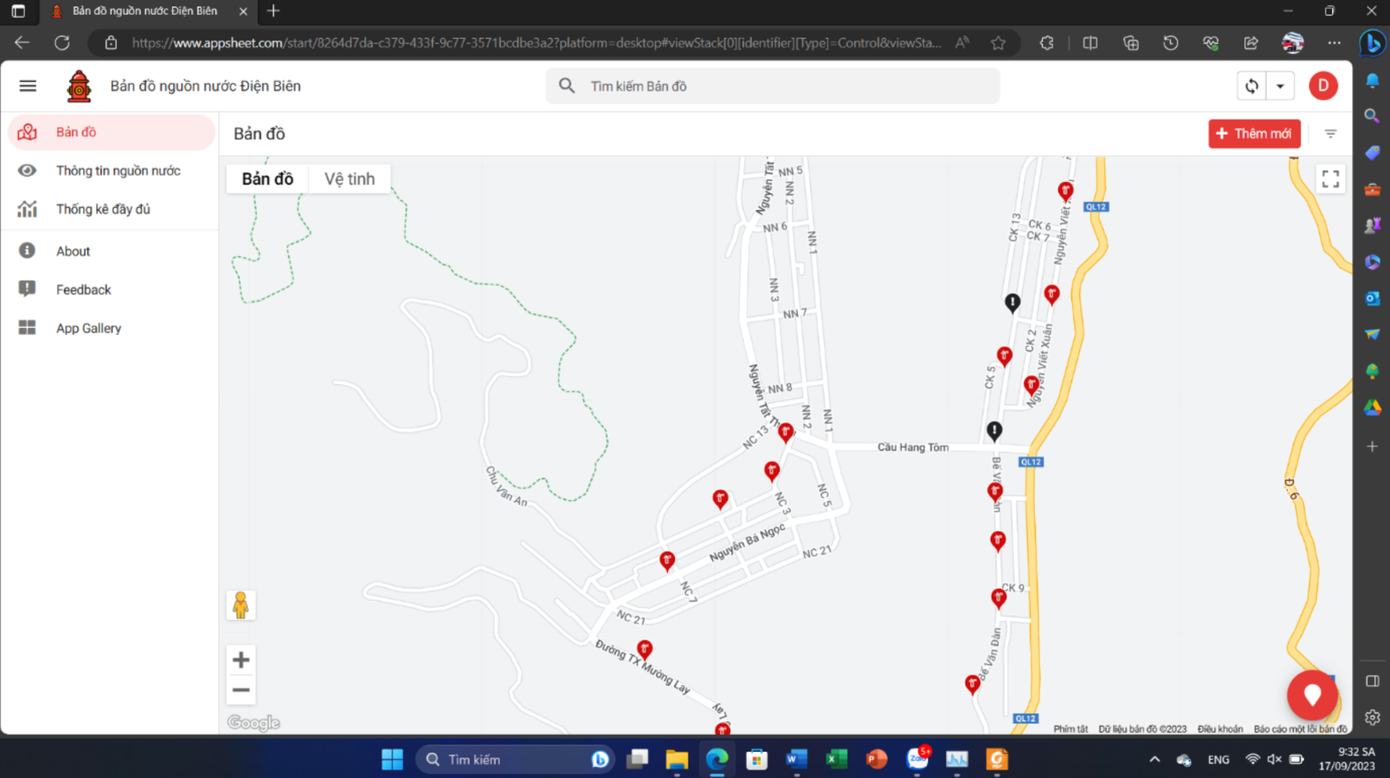Switch map to Vệ tinh view

[x=349, y=179]
